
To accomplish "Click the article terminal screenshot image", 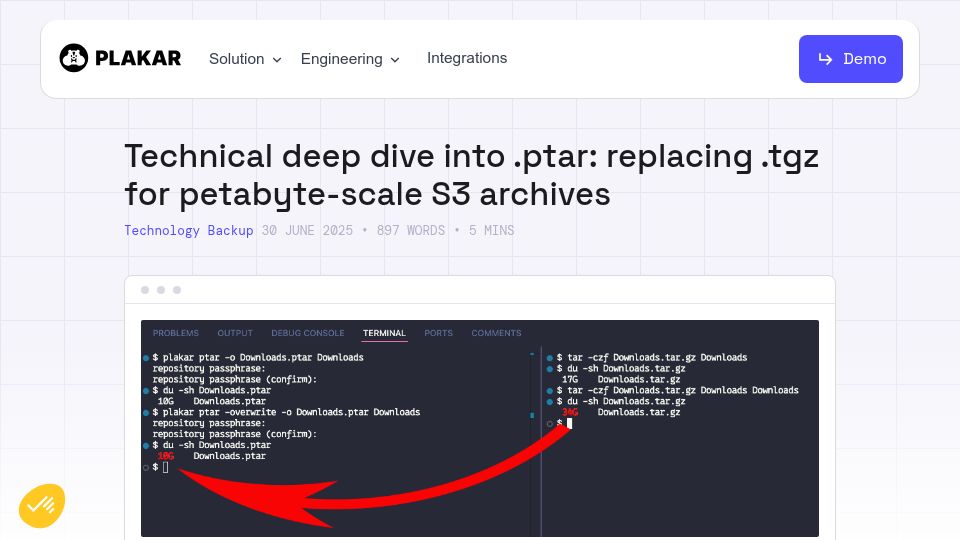I will point(479,428).
